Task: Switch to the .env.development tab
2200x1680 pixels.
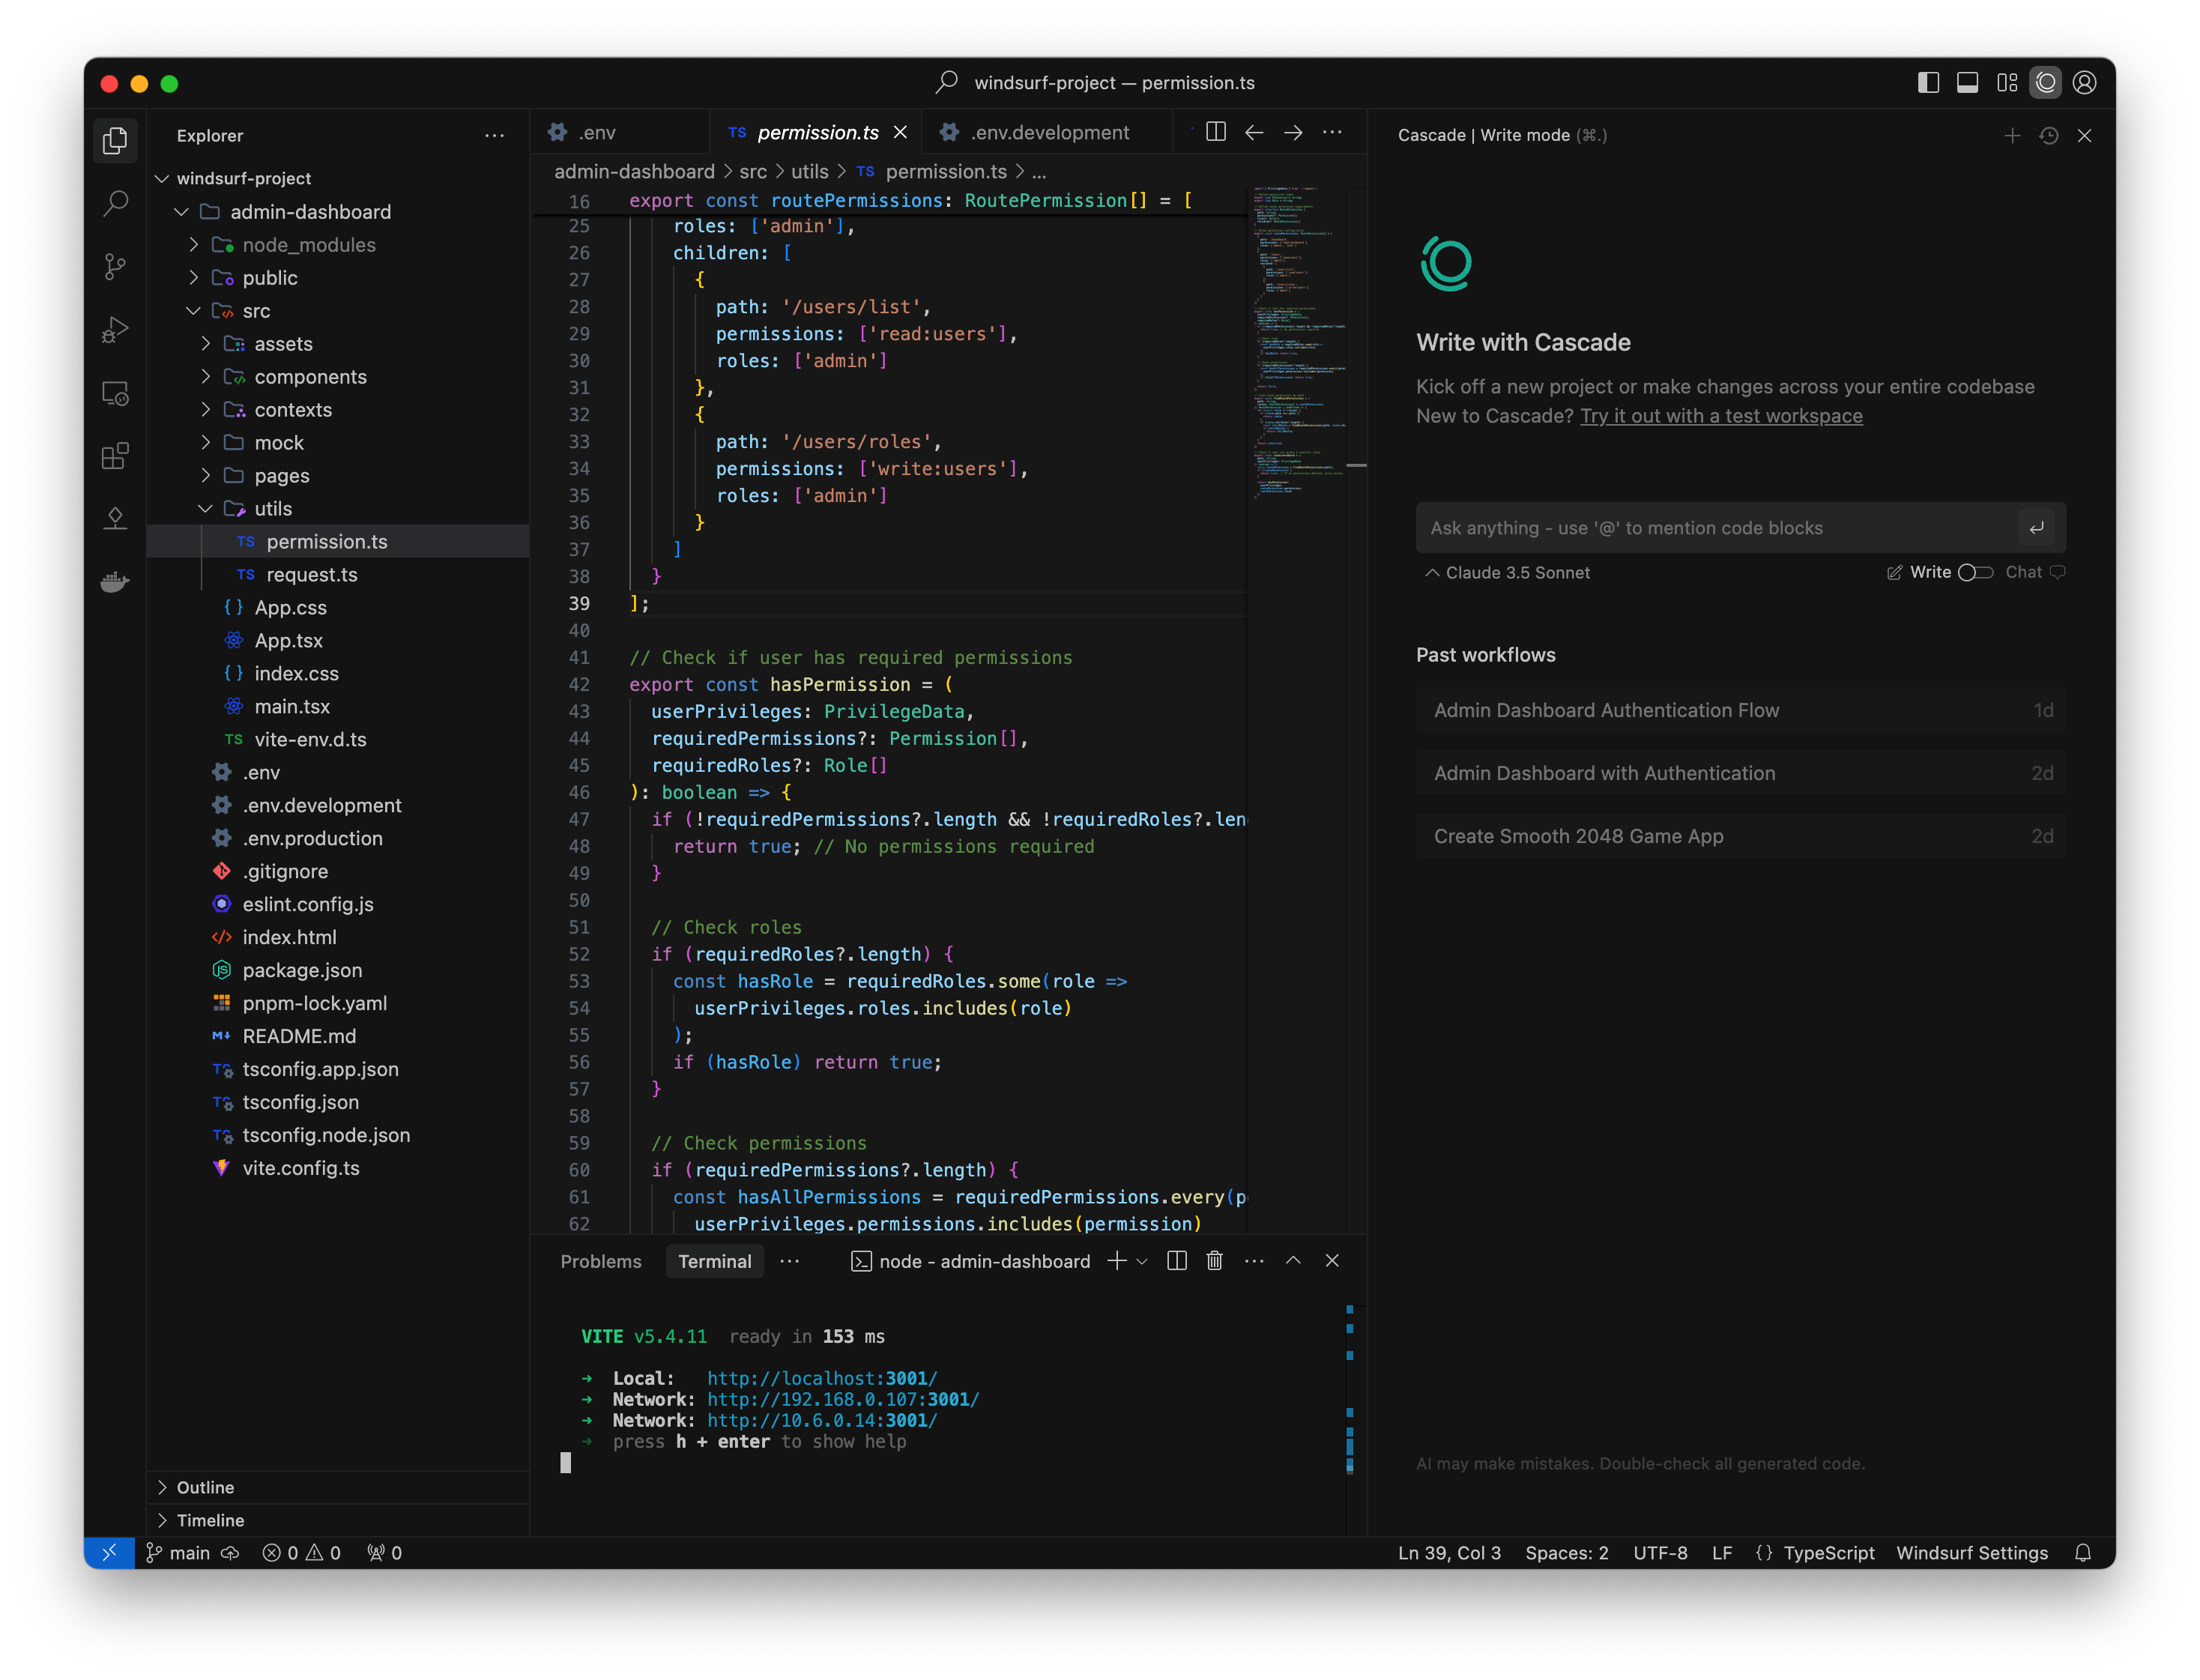Action: pyautogui.click(x=1048, y=132)
